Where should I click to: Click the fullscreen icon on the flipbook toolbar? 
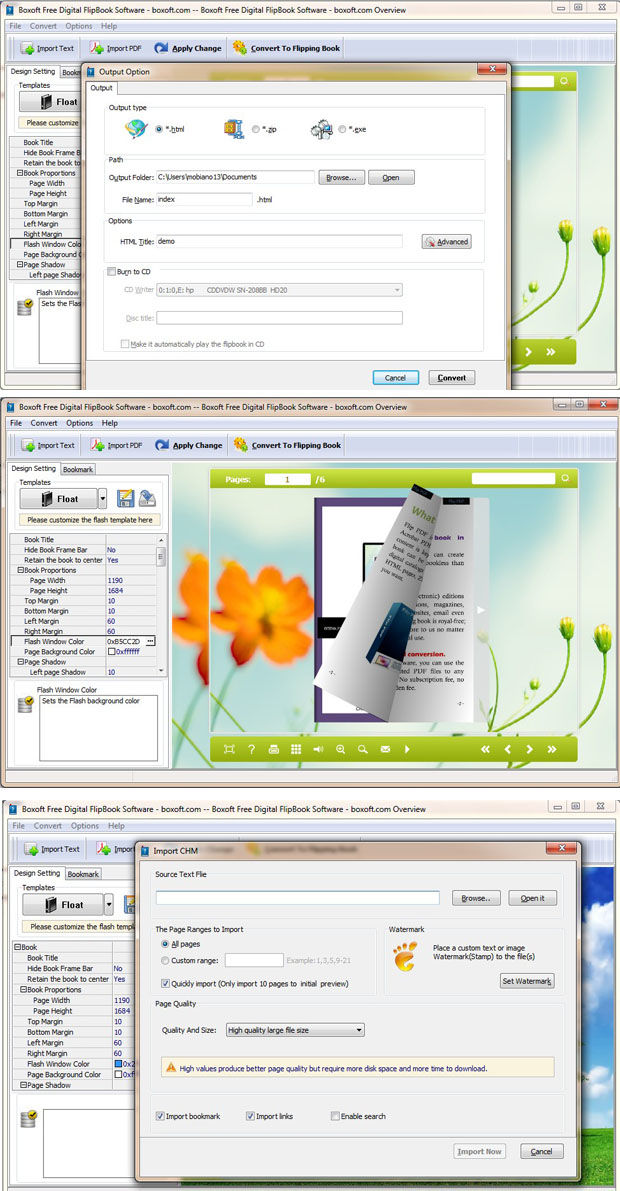point(229,749)
